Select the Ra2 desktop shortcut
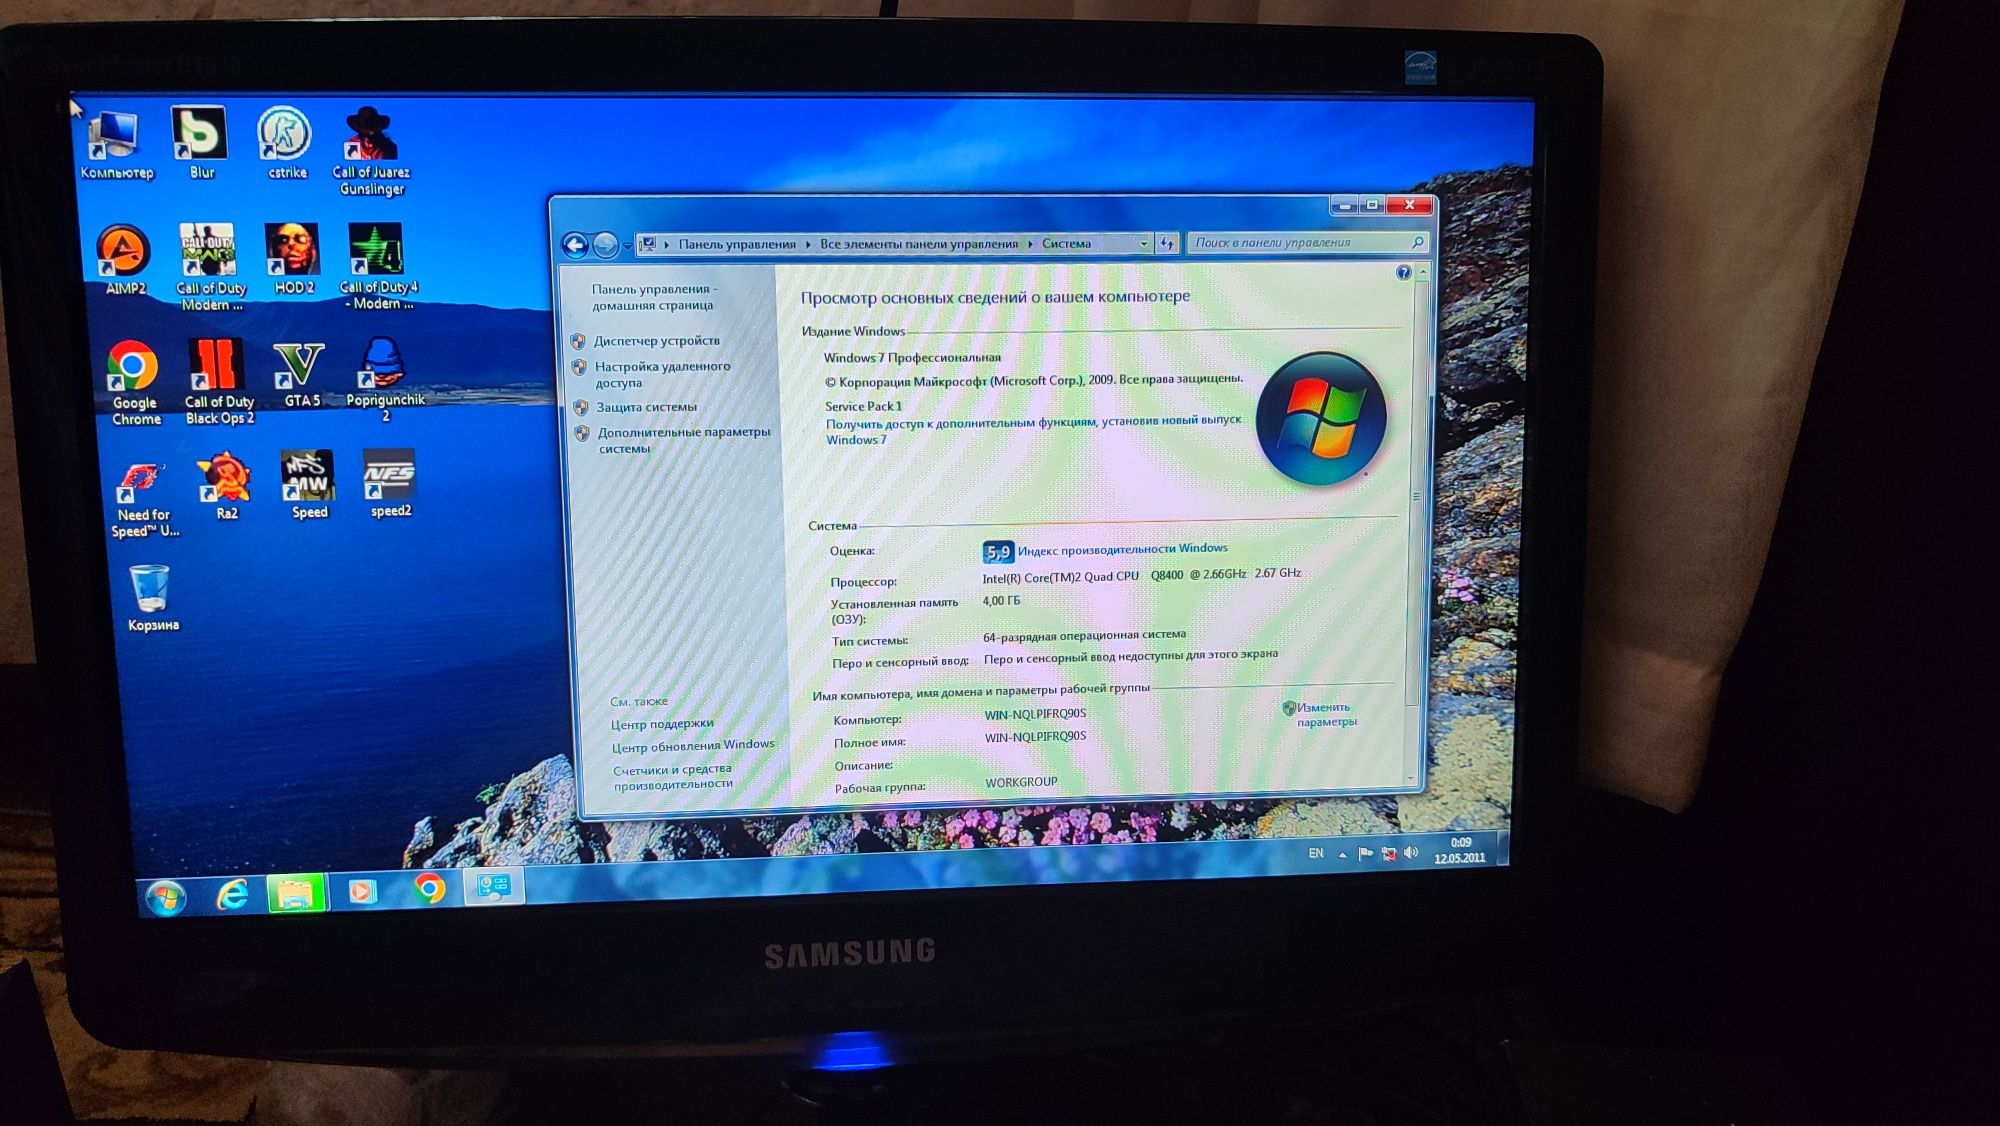This screenshot has height=1126, width=2000. (226, 486)
